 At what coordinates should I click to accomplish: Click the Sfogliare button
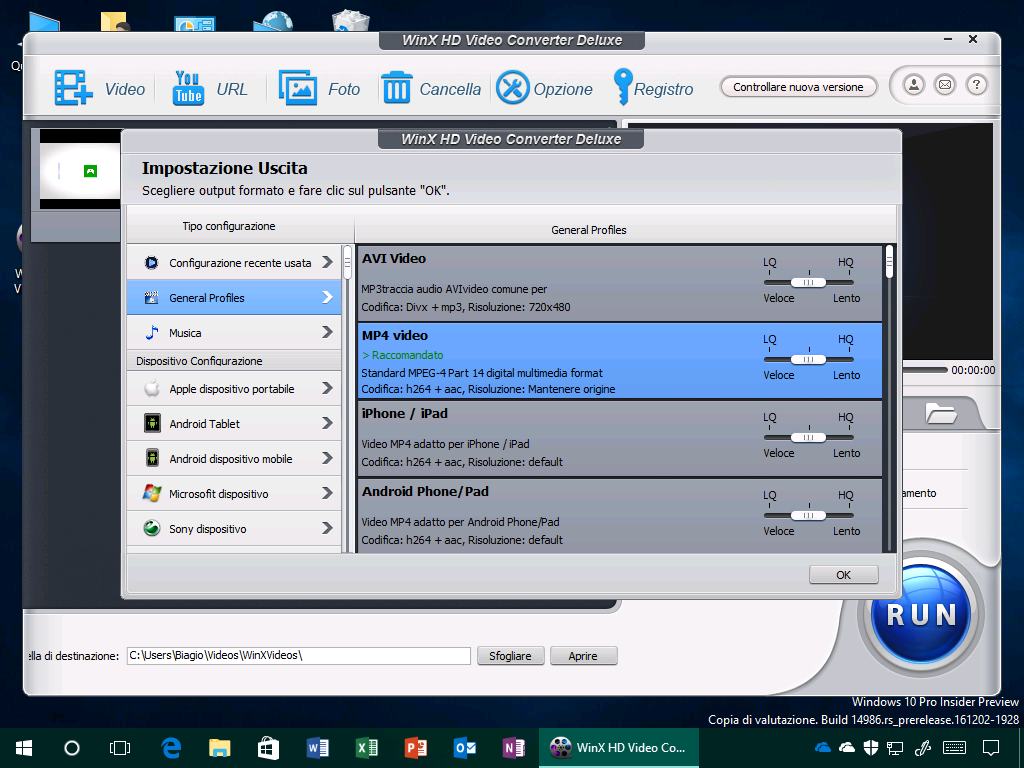(510, 656)
